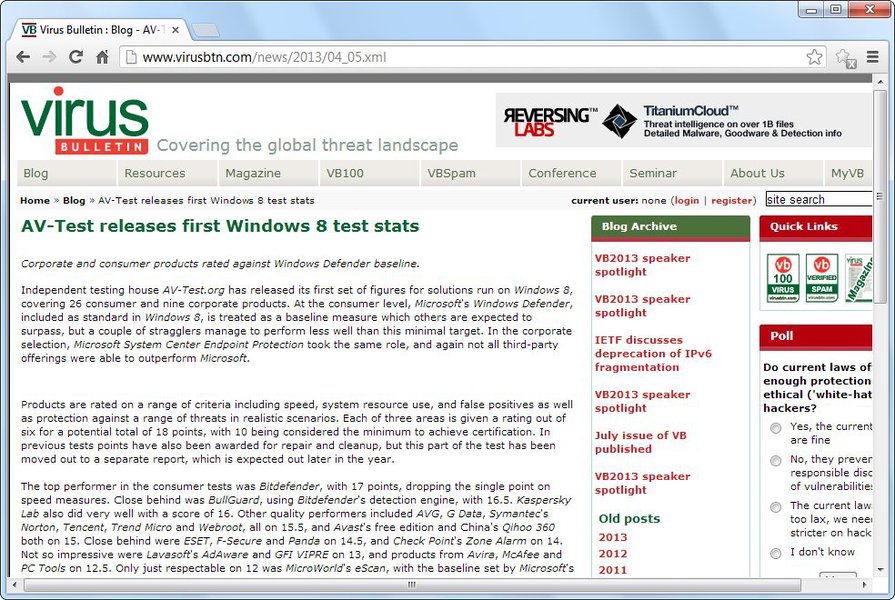
Task: Click the VB100 Virus badge in Quick Links
Action: (783, 278)
